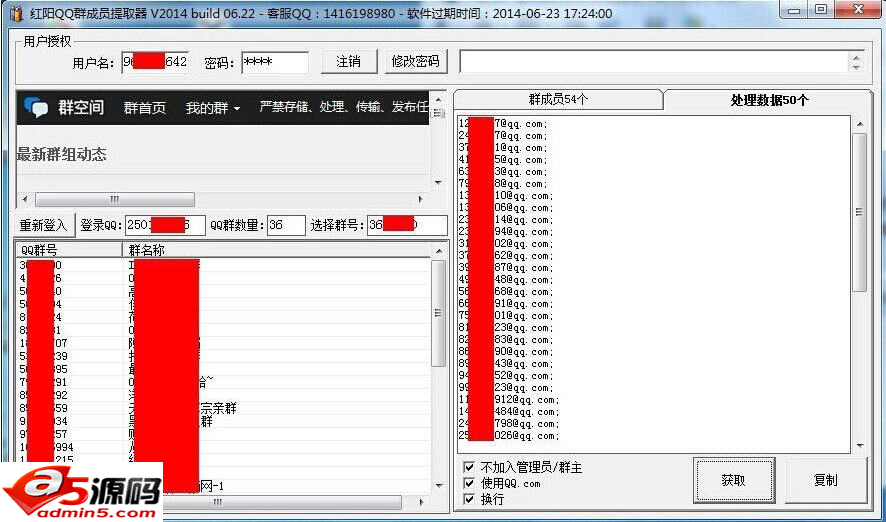Viewport: 886px width, 522px height.
Task: Click the 群名称 column header
Action: click(276, 250)
